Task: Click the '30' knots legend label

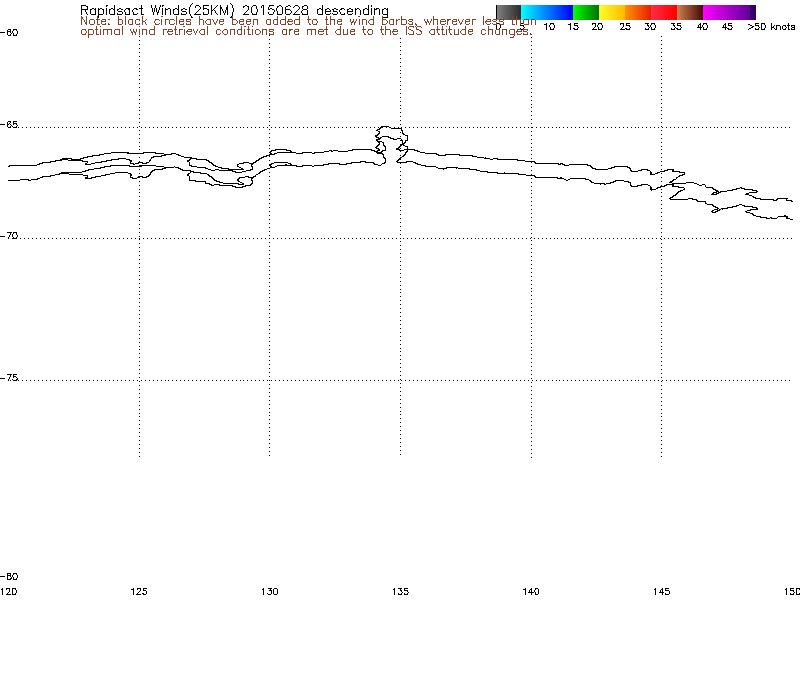Action: pos(650,27)
